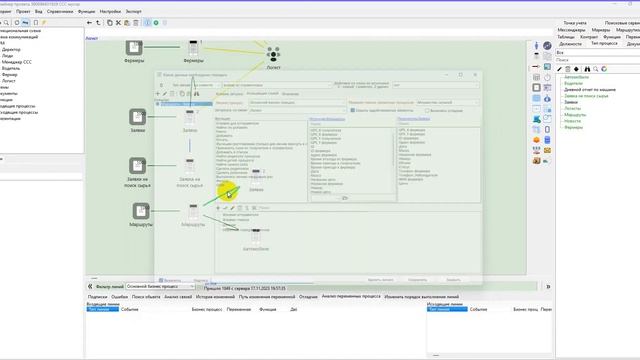Switch to the Мессенджеры tab
Screen dimensions: 640x360
(x=571, y=30)
